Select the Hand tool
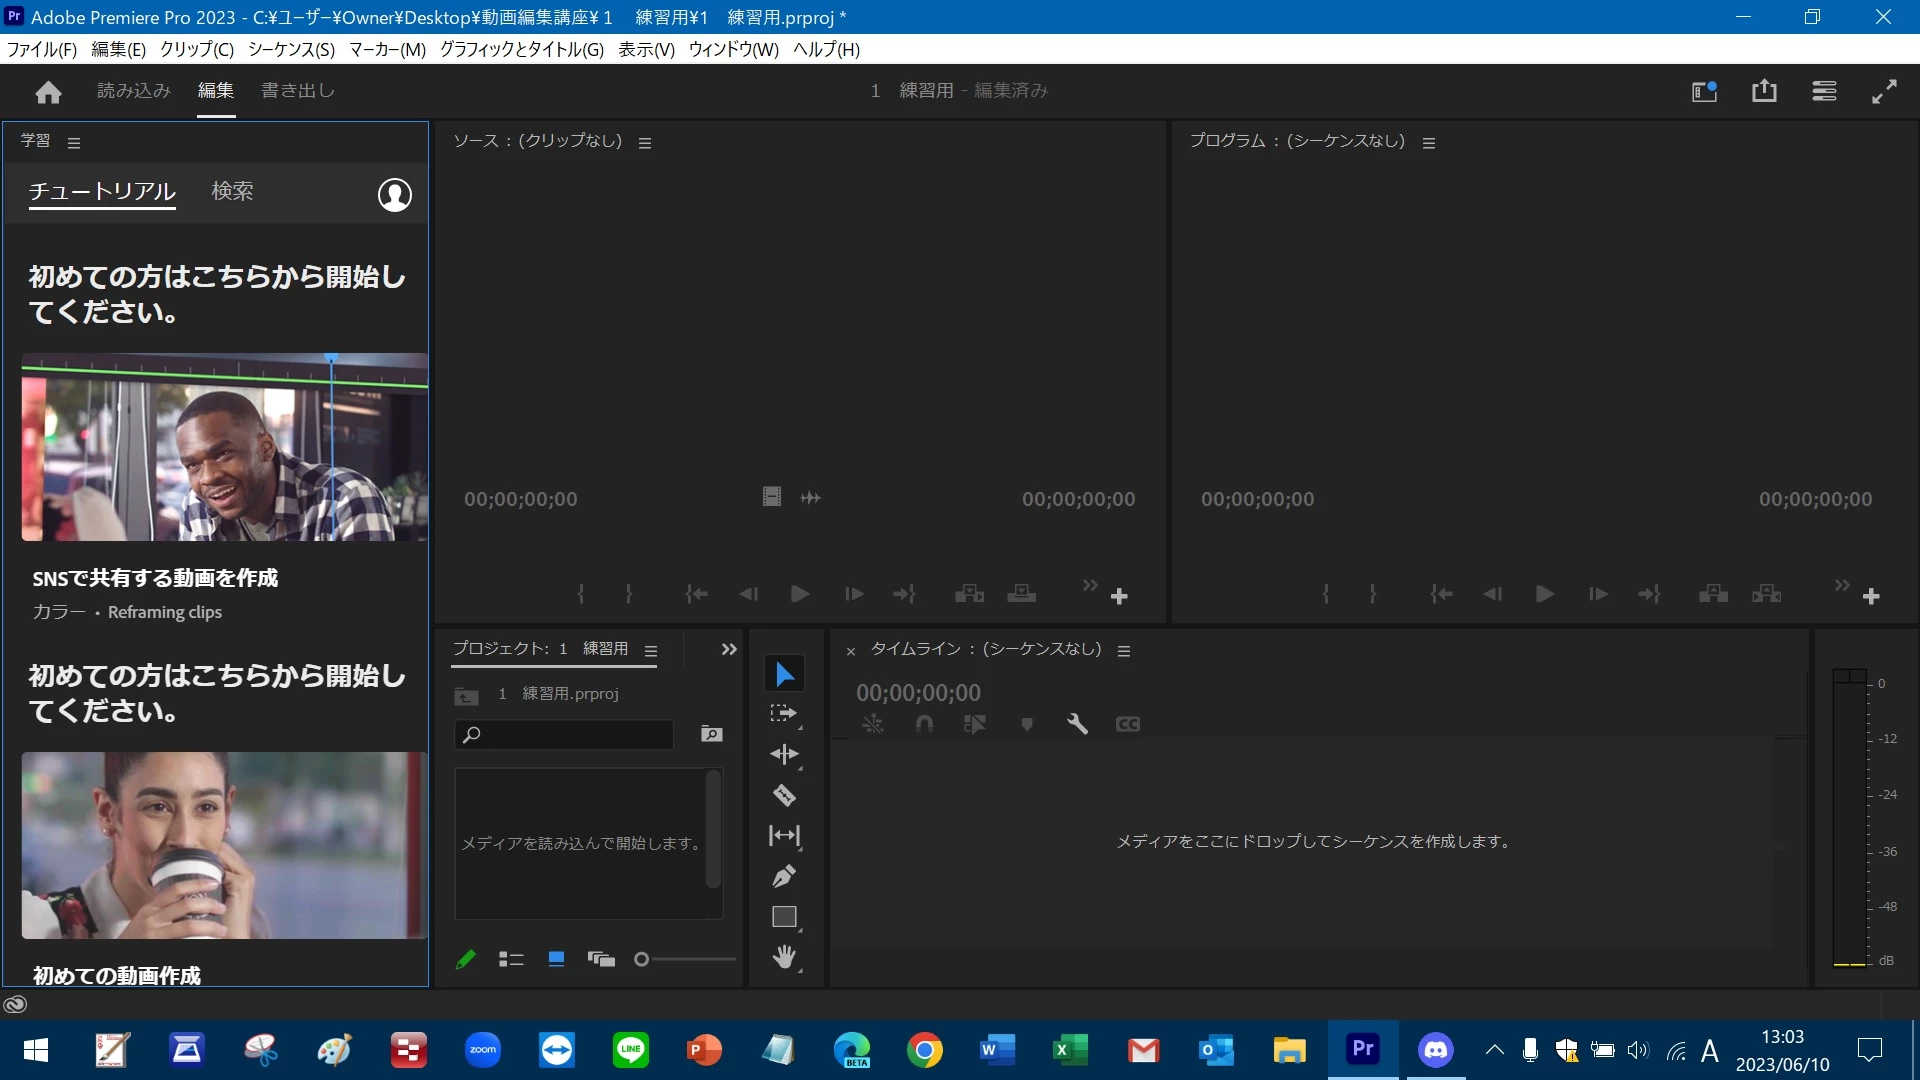The width and height of the screenshot is (1920, 1080). tap(784, 958)
